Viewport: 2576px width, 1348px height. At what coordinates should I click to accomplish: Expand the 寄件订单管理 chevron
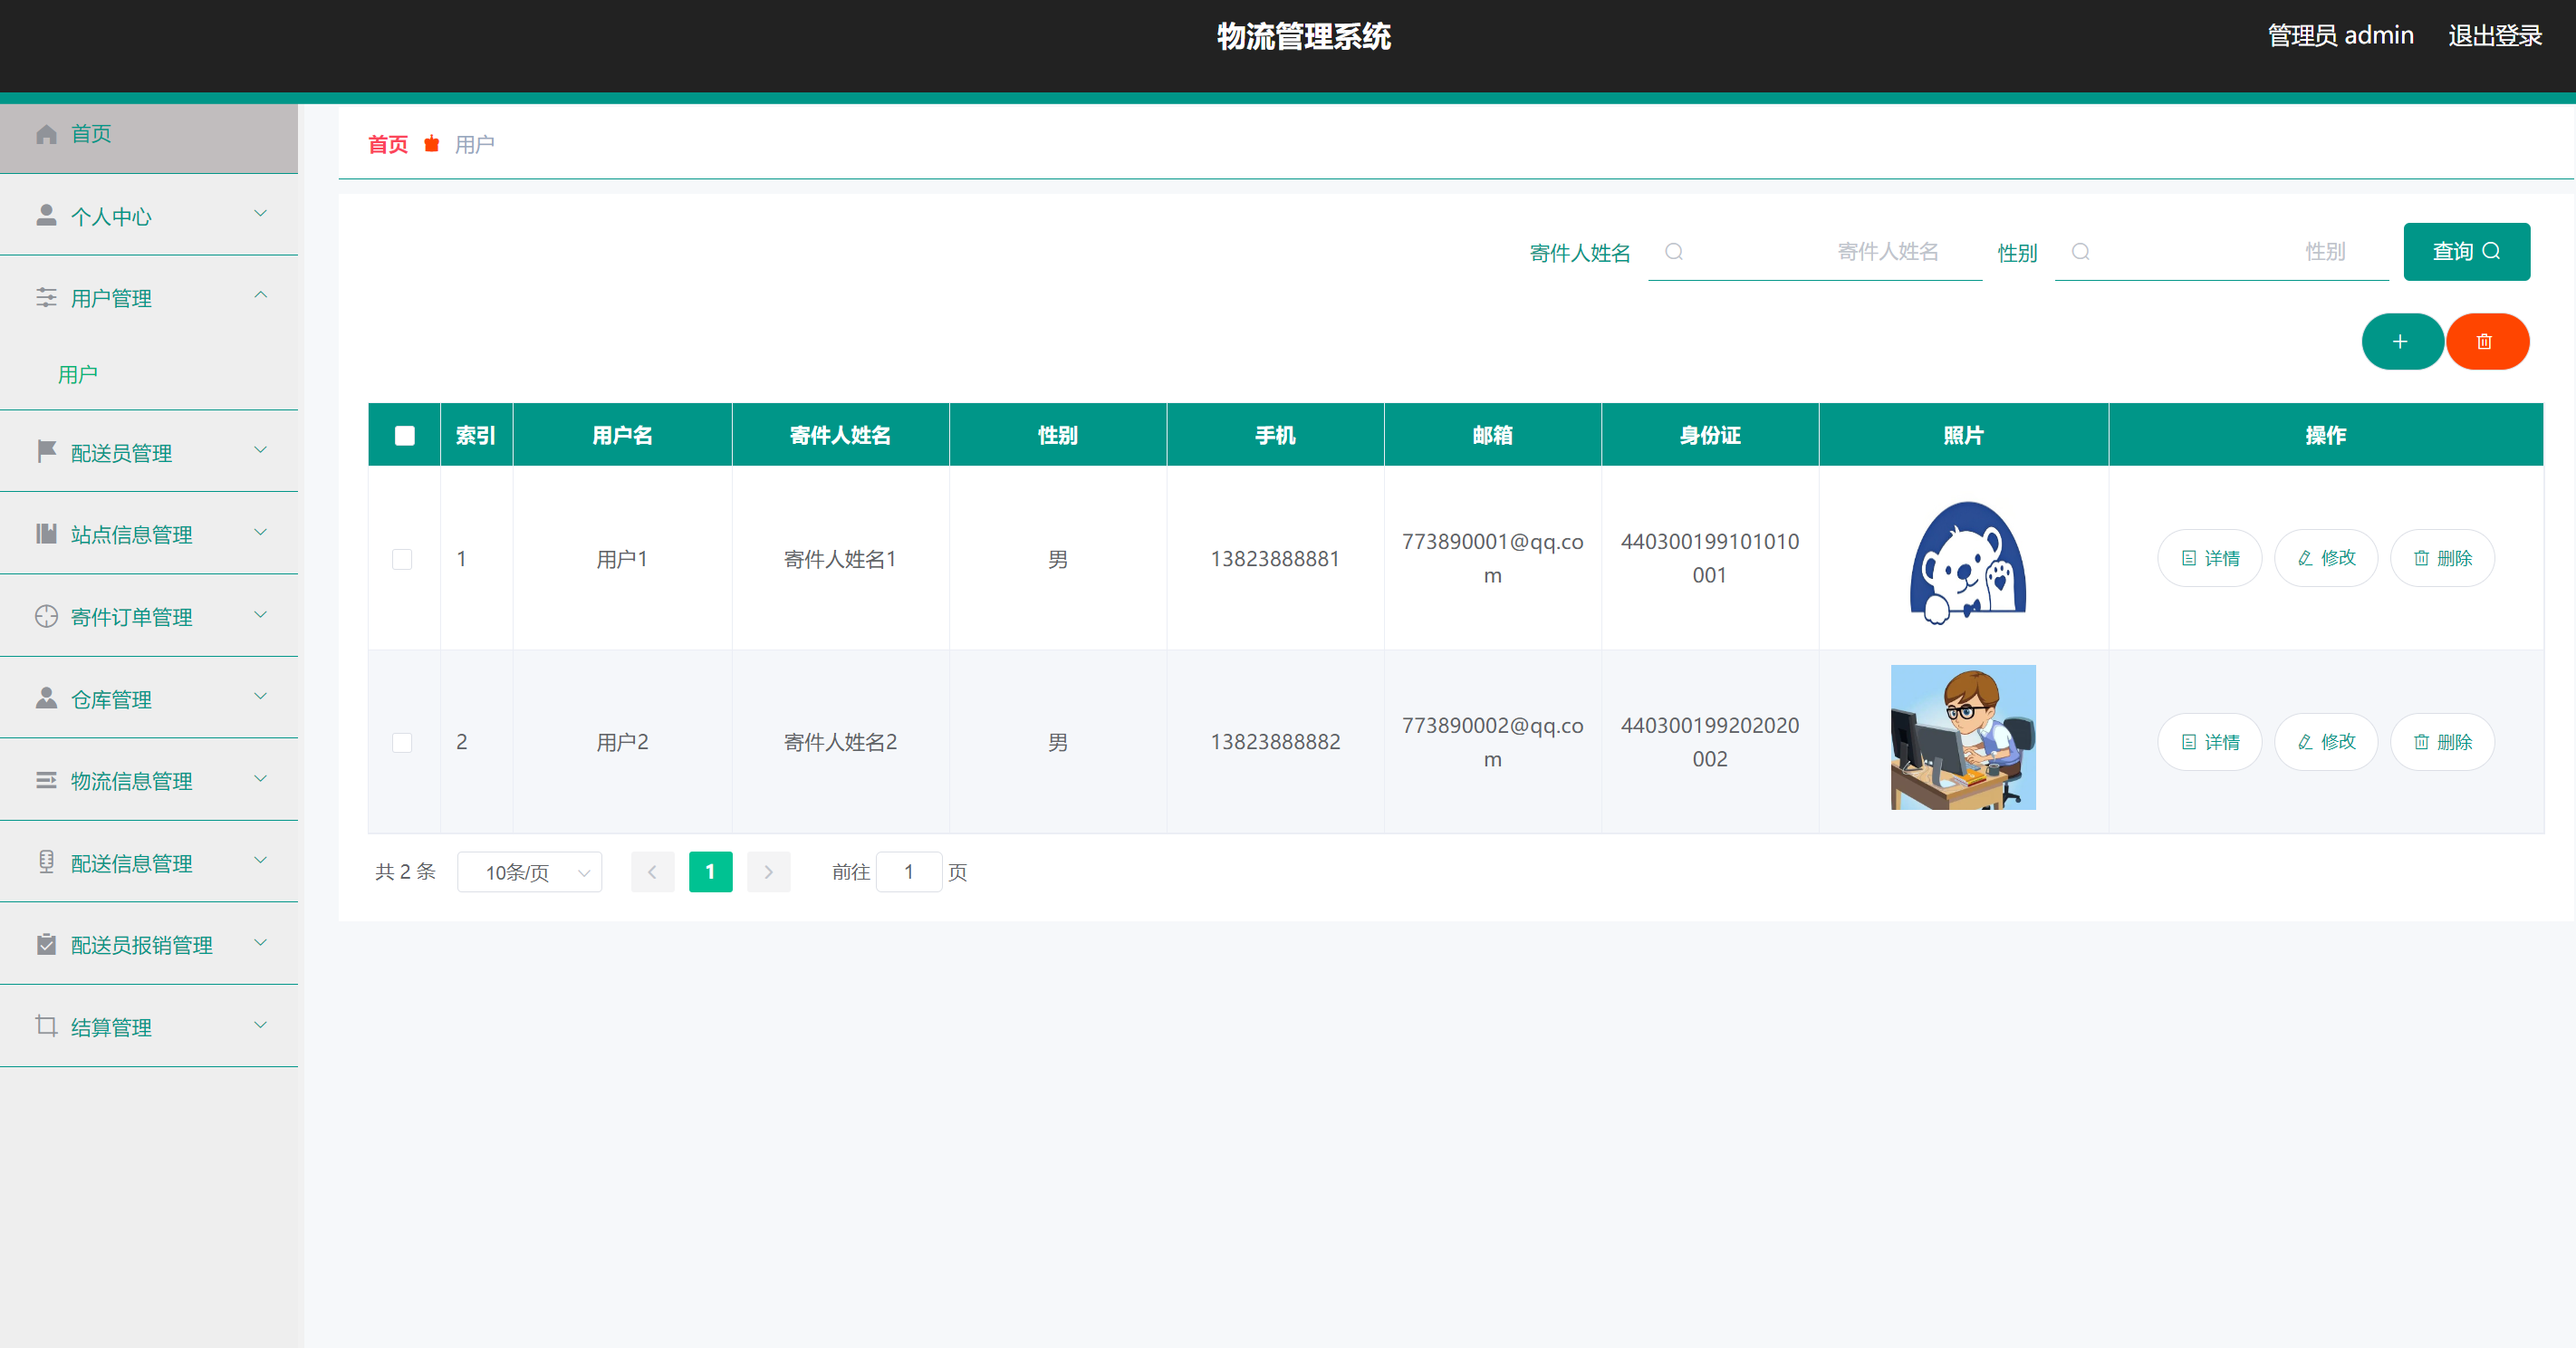pyautogui.click(x=260, y=615)
